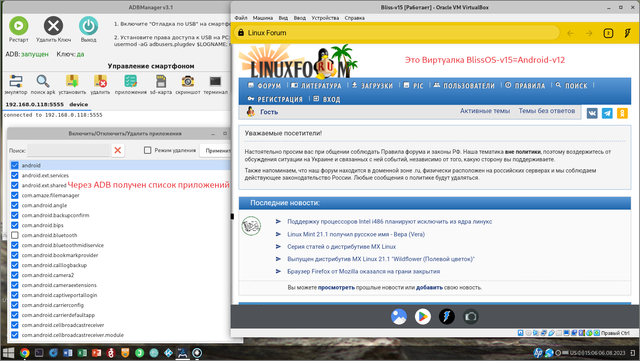Open the Telegram icon on forum
640x361 pixels.
click(607, 113)
